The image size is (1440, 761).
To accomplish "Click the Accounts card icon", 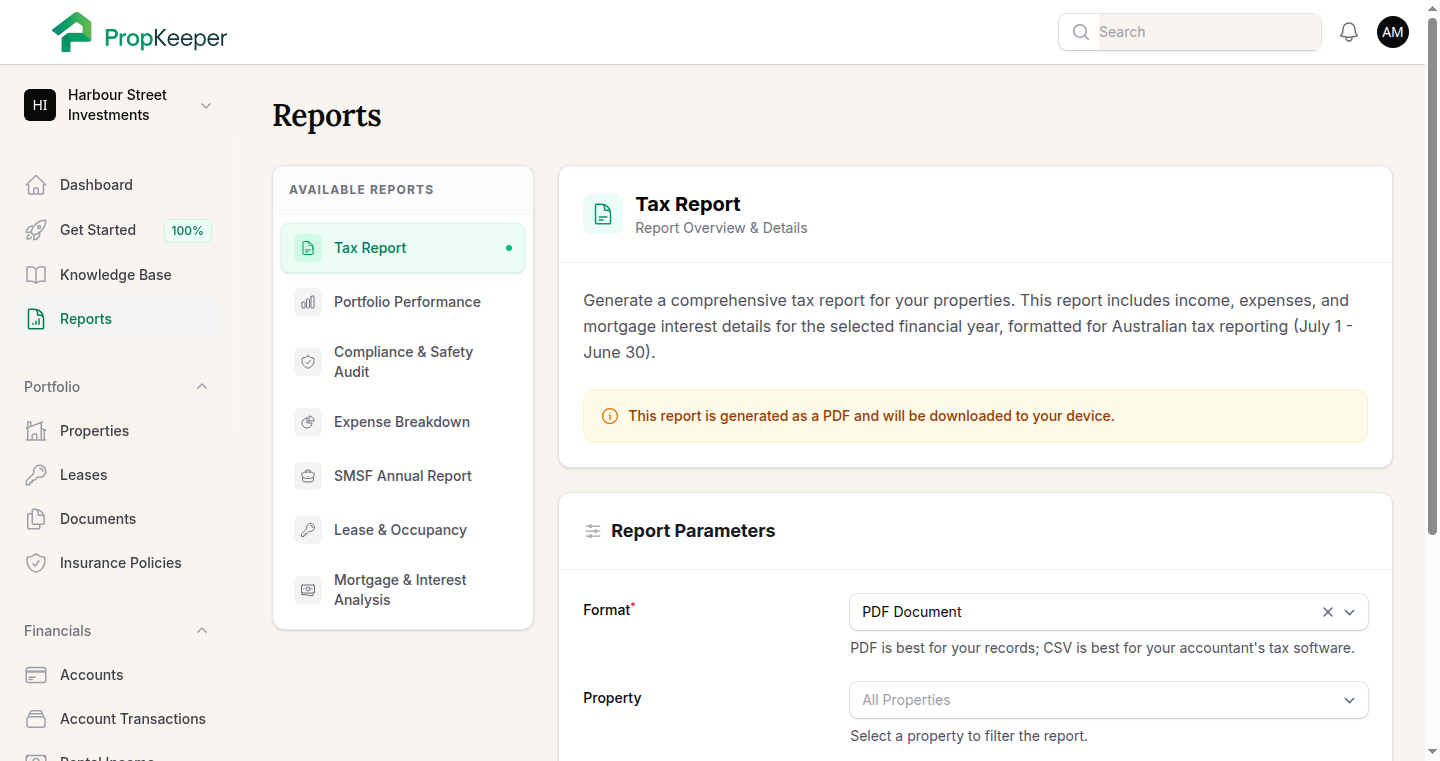I will tap(36, 675).
